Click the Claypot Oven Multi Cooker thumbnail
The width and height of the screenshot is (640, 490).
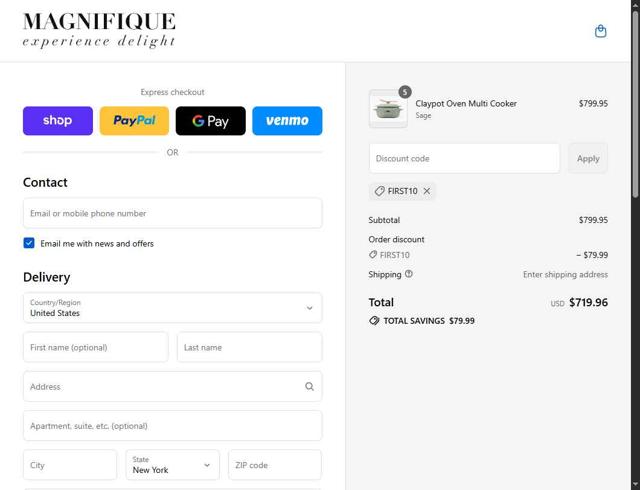(x=388, y=109)
